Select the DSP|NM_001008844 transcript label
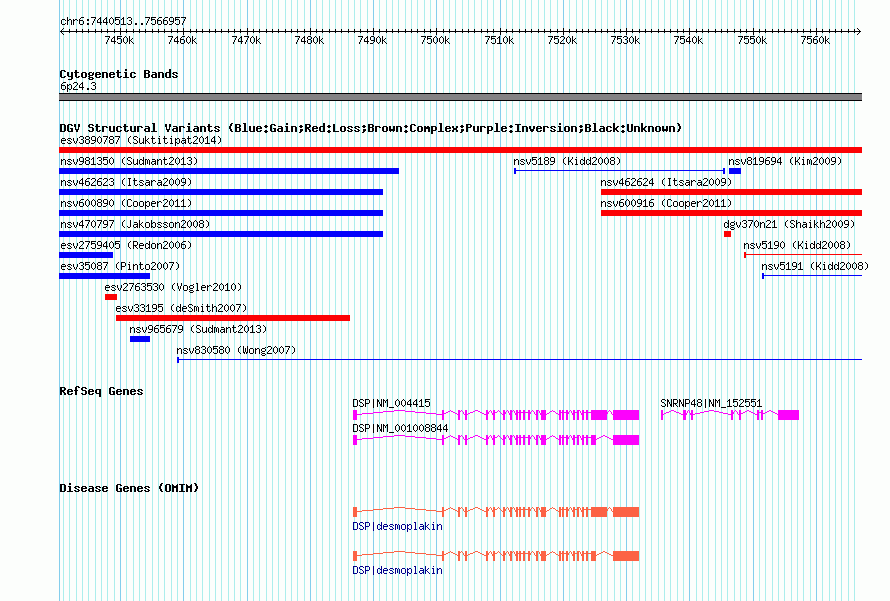 pos(400,428)
